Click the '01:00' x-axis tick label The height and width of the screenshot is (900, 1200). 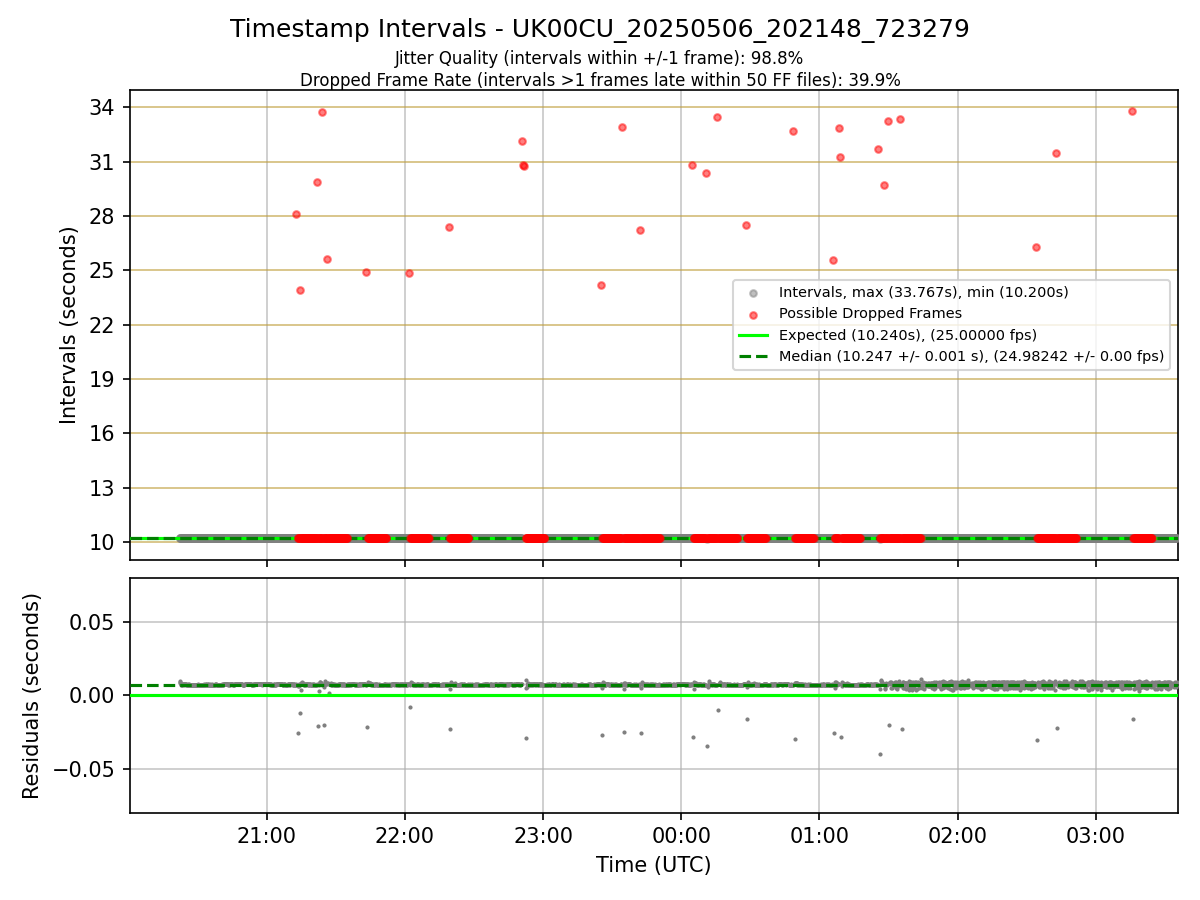(x=819, y=834)
